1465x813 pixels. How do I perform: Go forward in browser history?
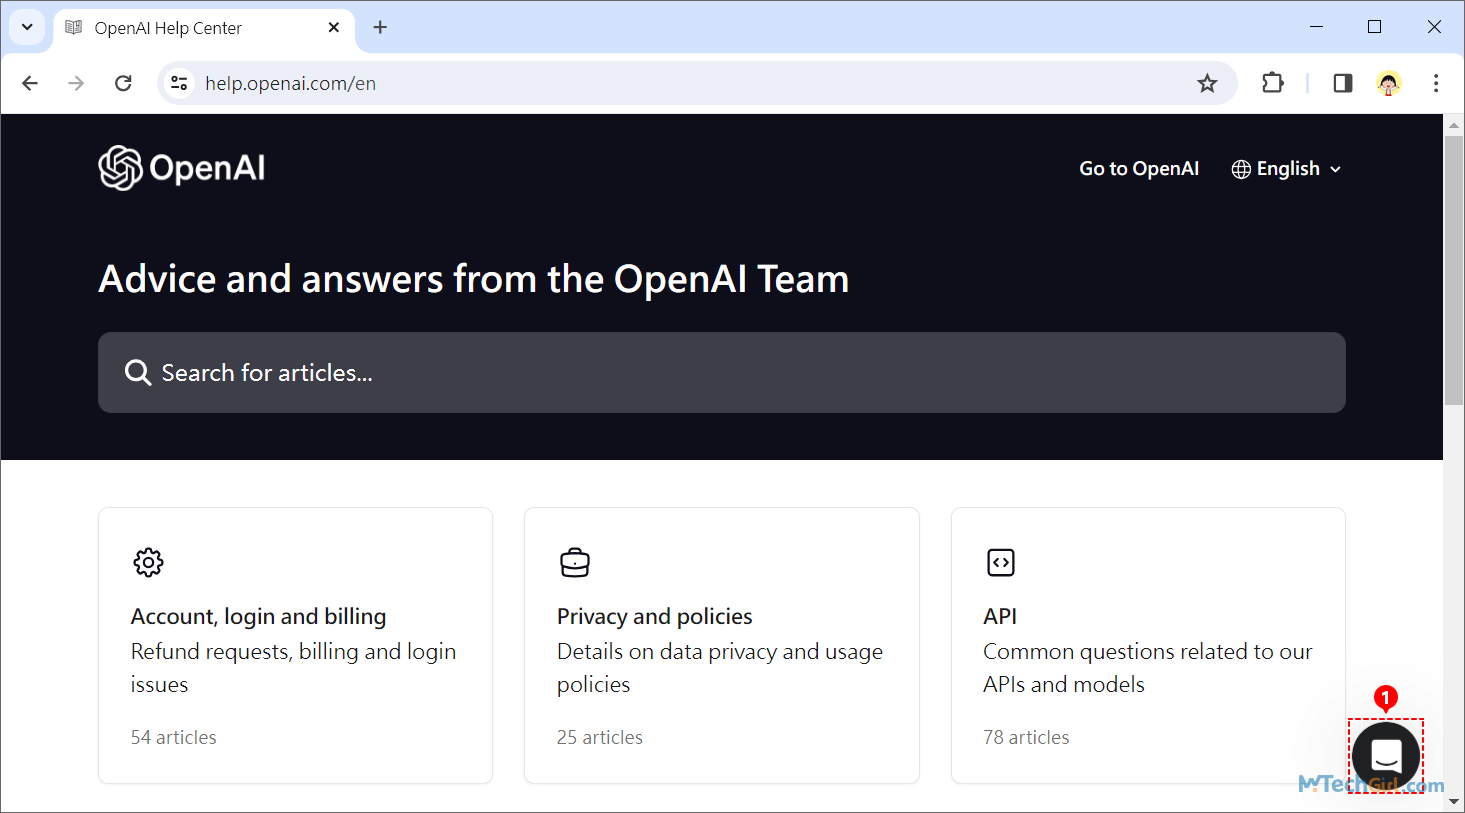[76, 83]
